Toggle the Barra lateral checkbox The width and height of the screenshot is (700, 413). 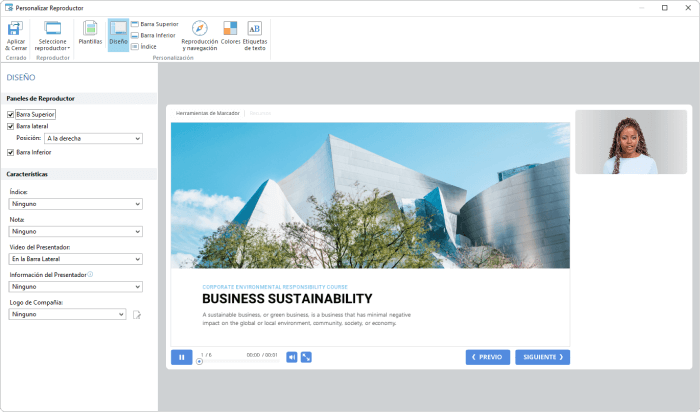point(10,126)
